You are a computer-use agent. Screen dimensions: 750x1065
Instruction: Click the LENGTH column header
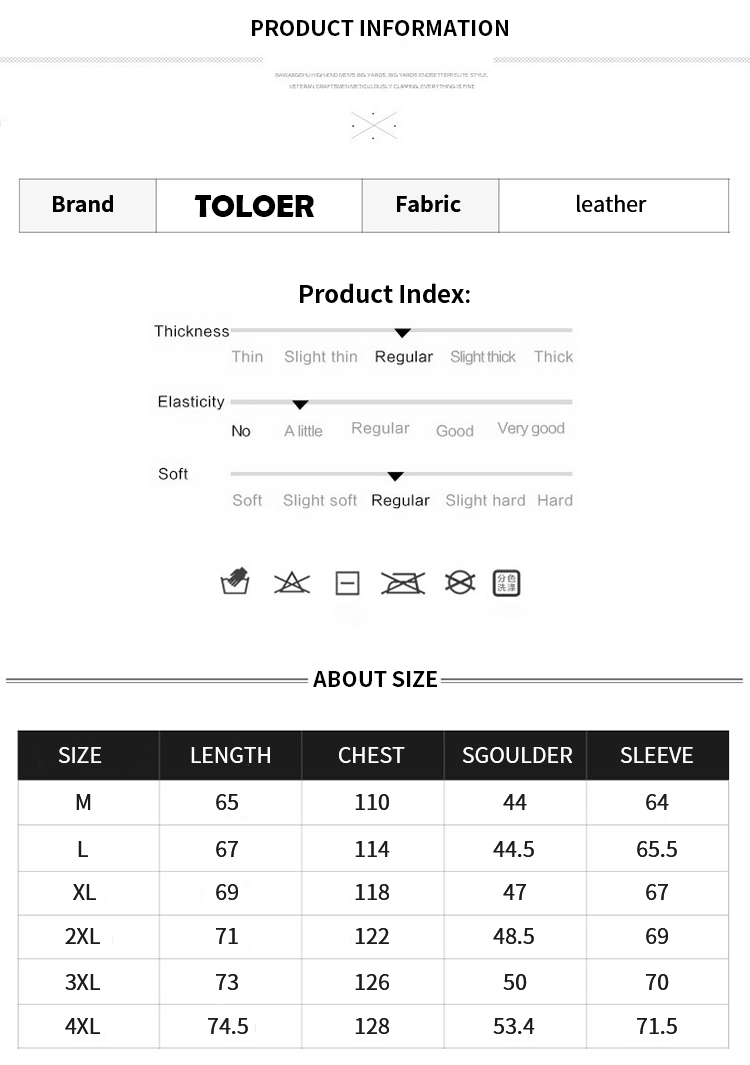(x=230, y=755)
